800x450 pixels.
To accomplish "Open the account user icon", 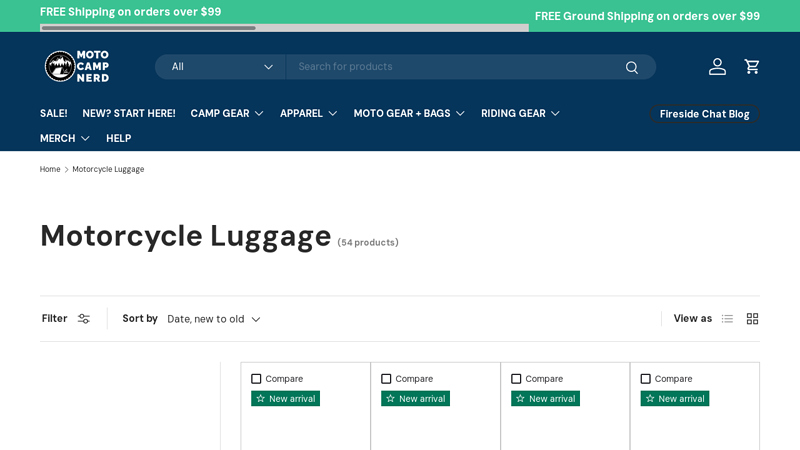I will click(717, 67).
